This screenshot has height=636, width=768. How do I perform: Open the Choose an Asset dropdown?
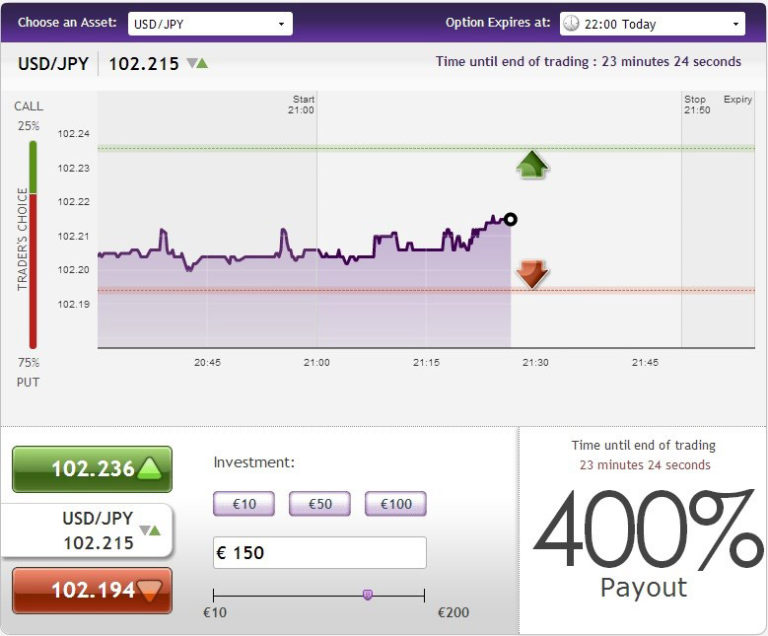pyautogui.click(x=210, y=24)
